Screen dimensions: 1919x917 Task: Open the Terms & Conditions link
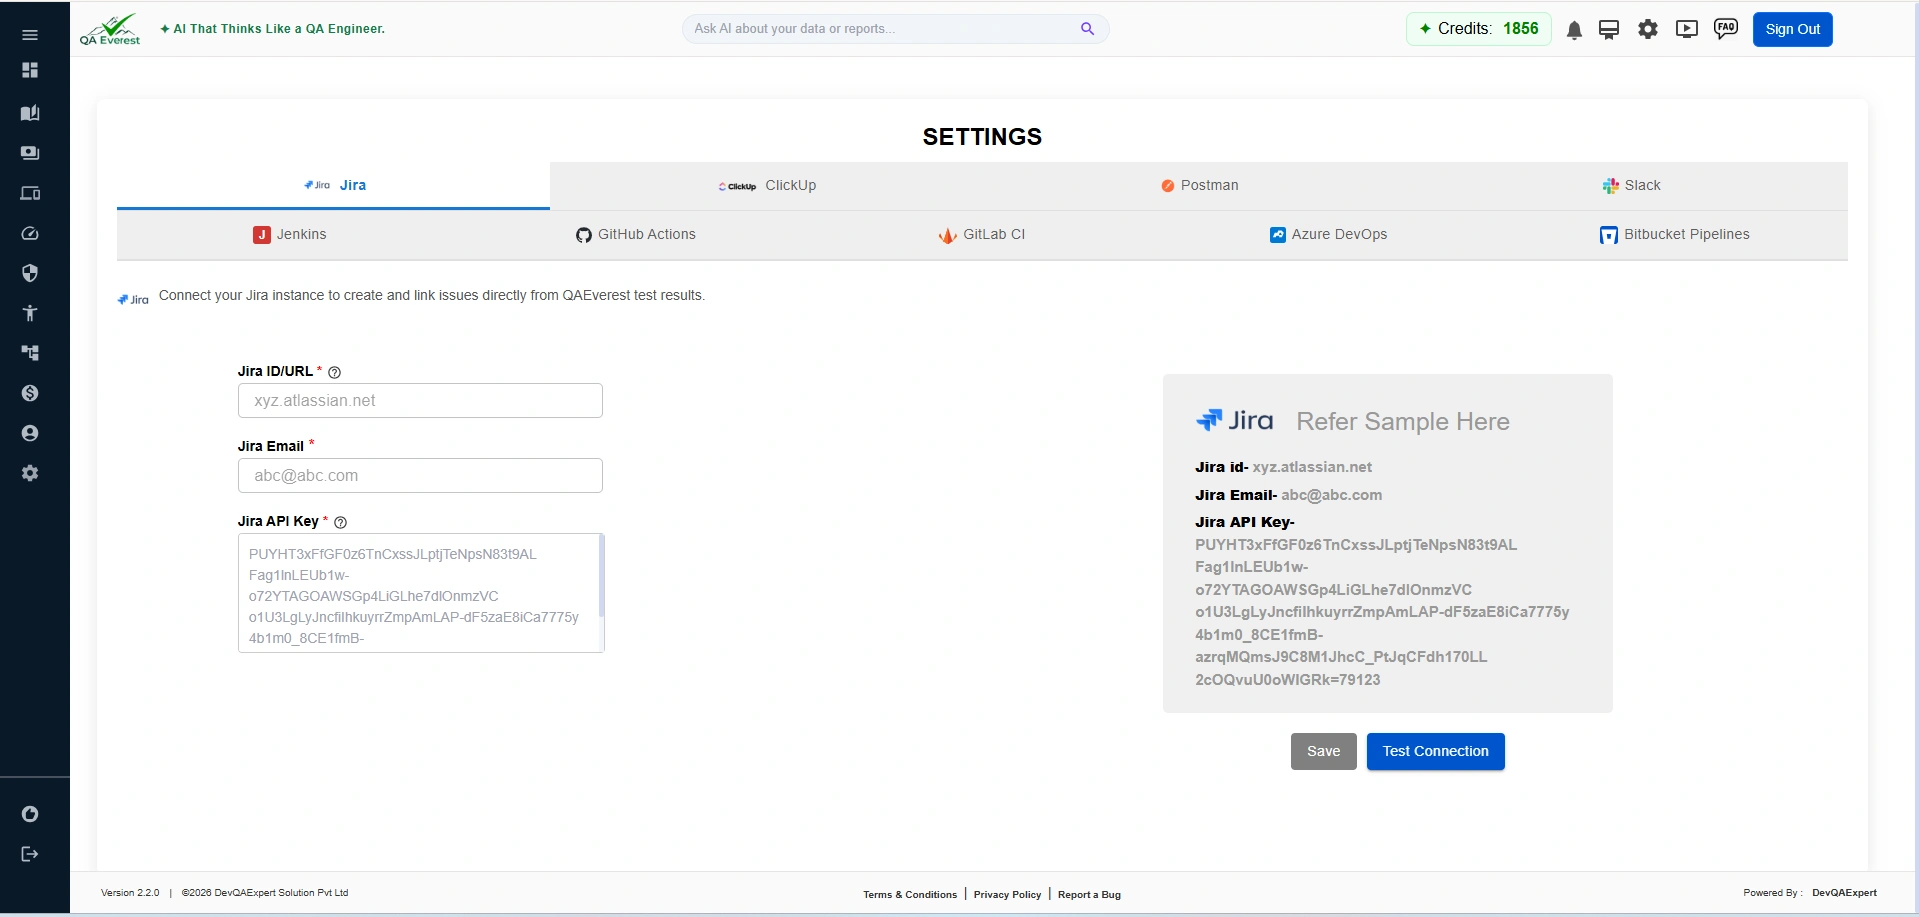tap(910, 894)
